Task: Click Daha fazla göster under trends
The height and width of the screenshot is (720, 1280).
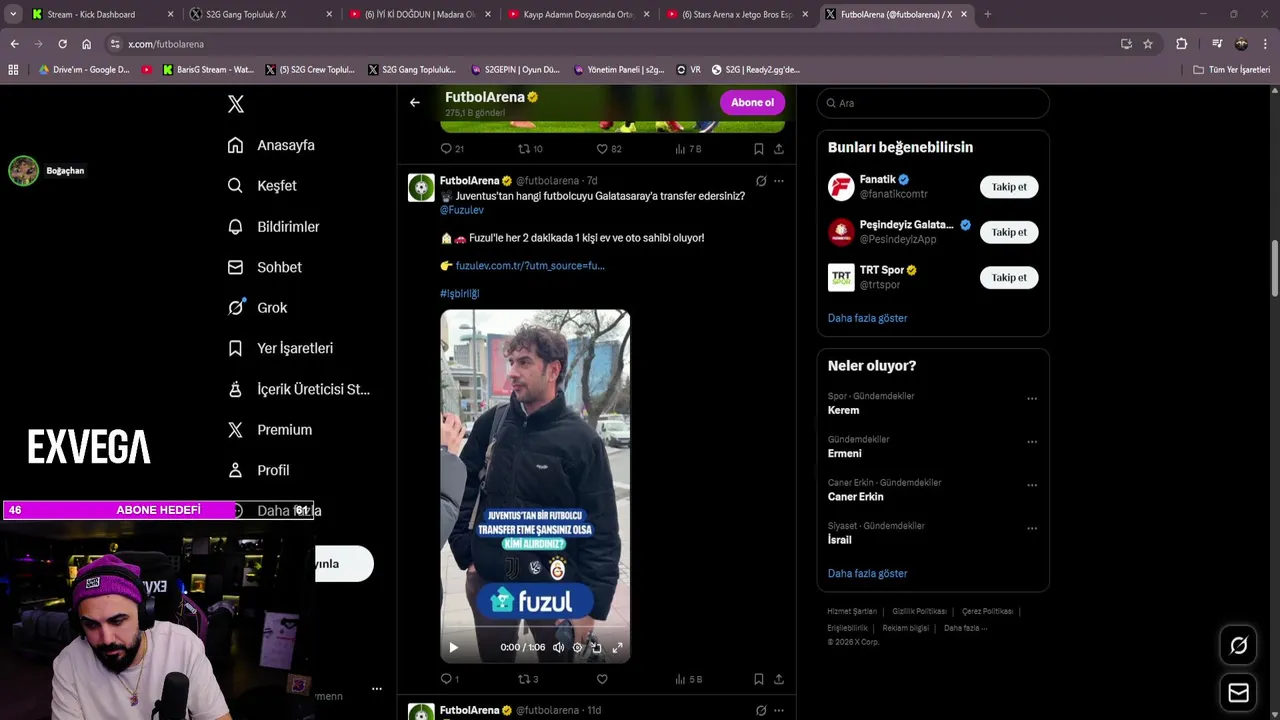Action: (867, 574)
